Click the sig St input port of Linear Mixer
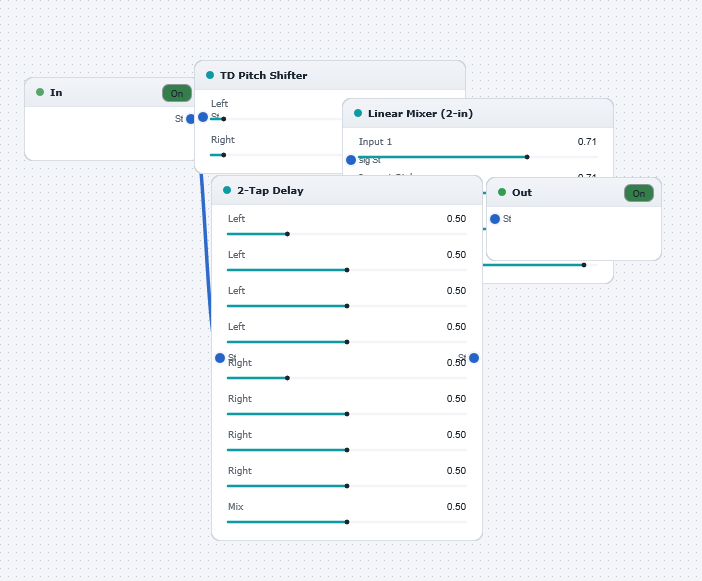The height and width of the screenshot is (581, 702). coord(351,160)
